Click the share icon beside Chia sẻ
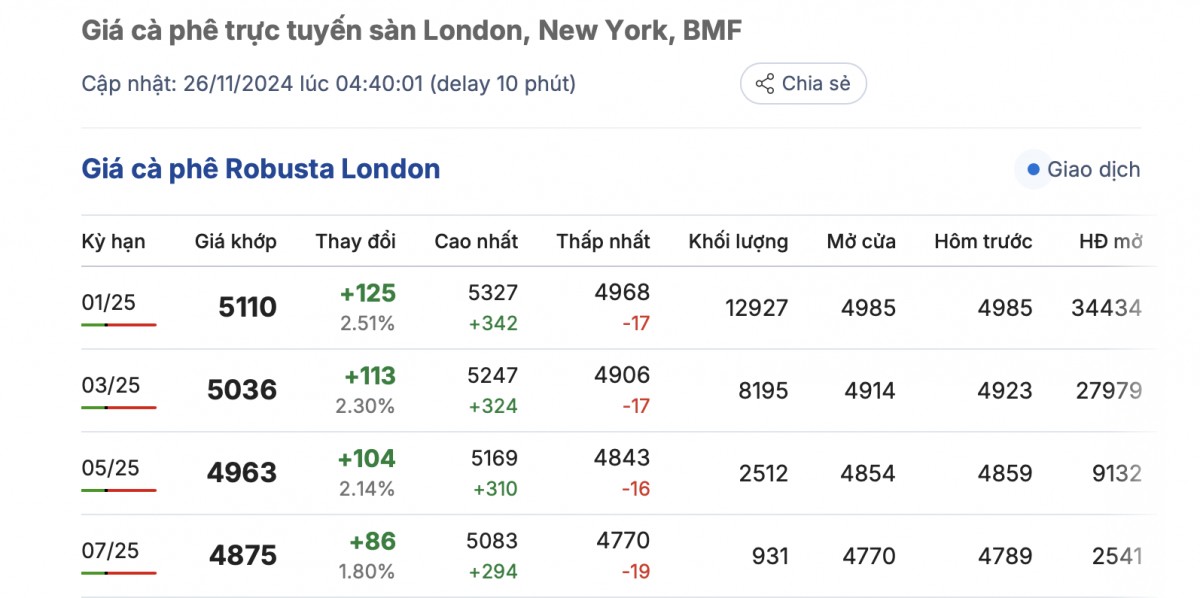1200x598 pixels. point(765,84)
